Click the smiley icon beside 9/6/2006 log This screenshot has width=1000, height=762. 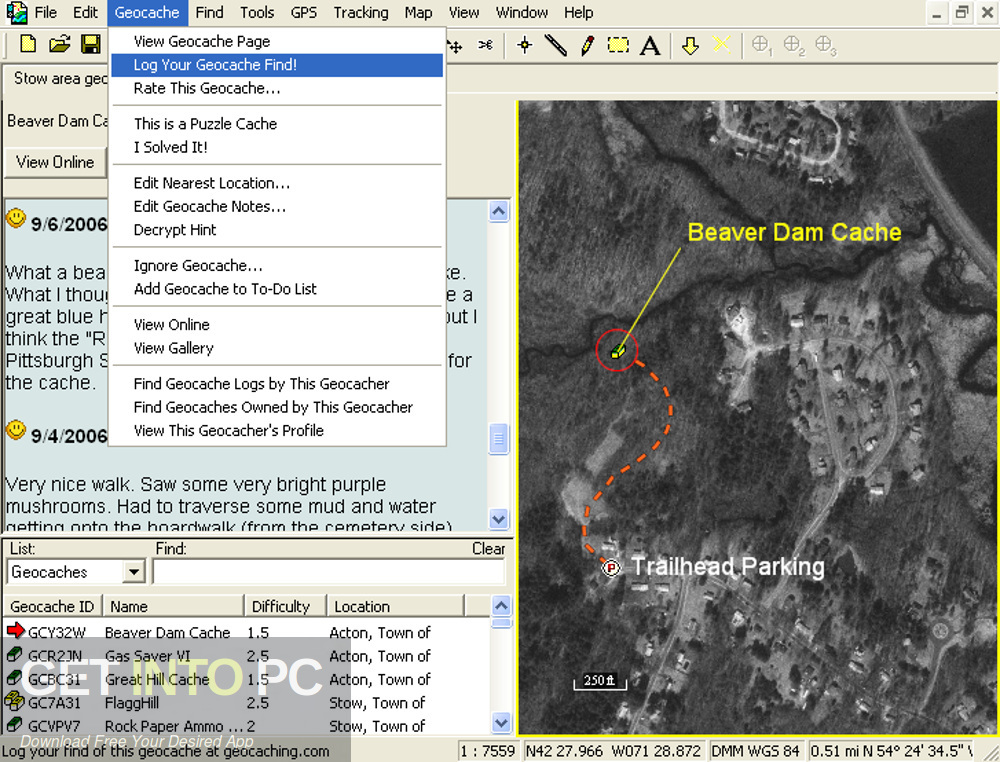[x=16, y=219]
